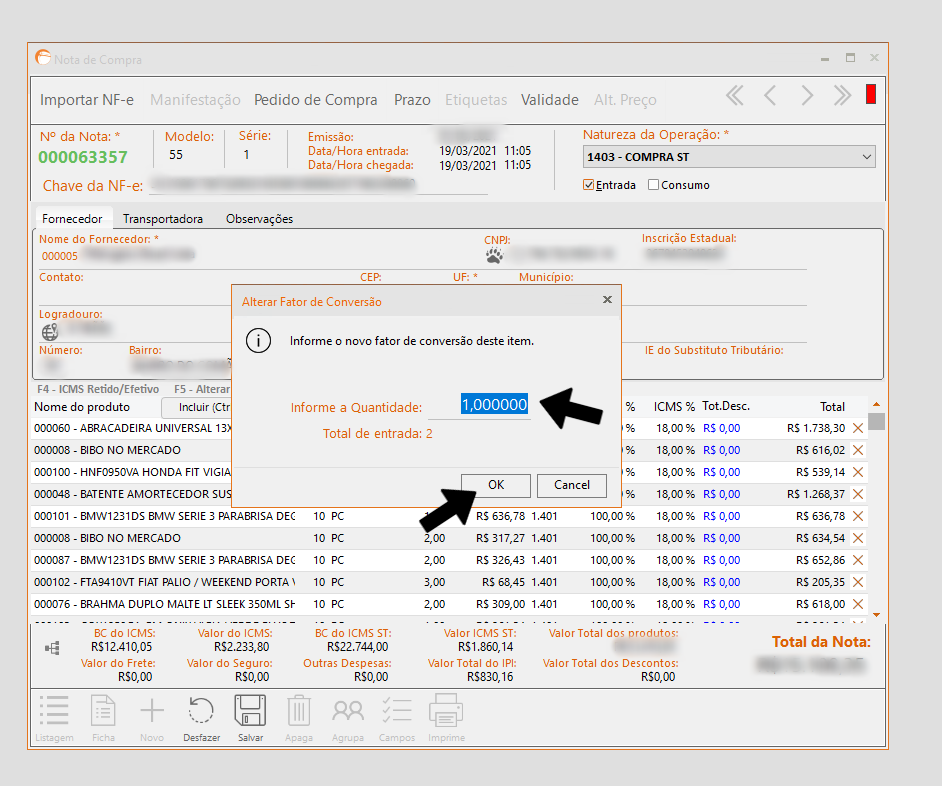This screenshot has width=942, height=786.
Task: Click the product list scrollbar up arrow
Action: pos(877,404)
